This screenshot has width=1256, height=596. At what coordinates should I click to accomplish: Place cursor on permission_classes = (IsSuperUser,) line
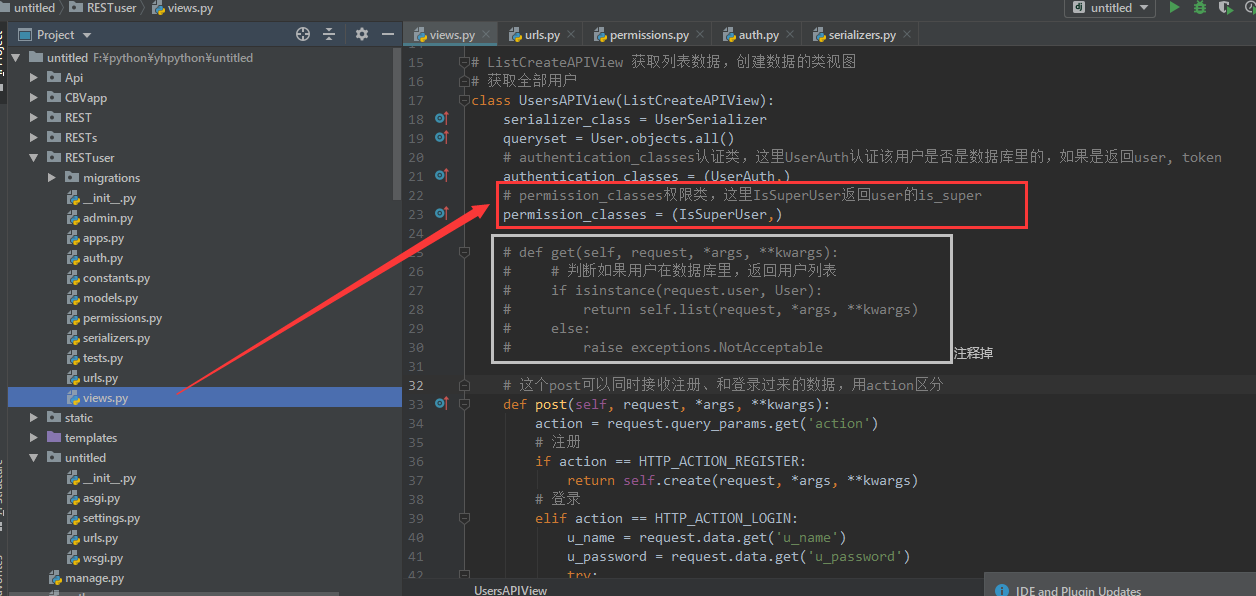point(642,214)
